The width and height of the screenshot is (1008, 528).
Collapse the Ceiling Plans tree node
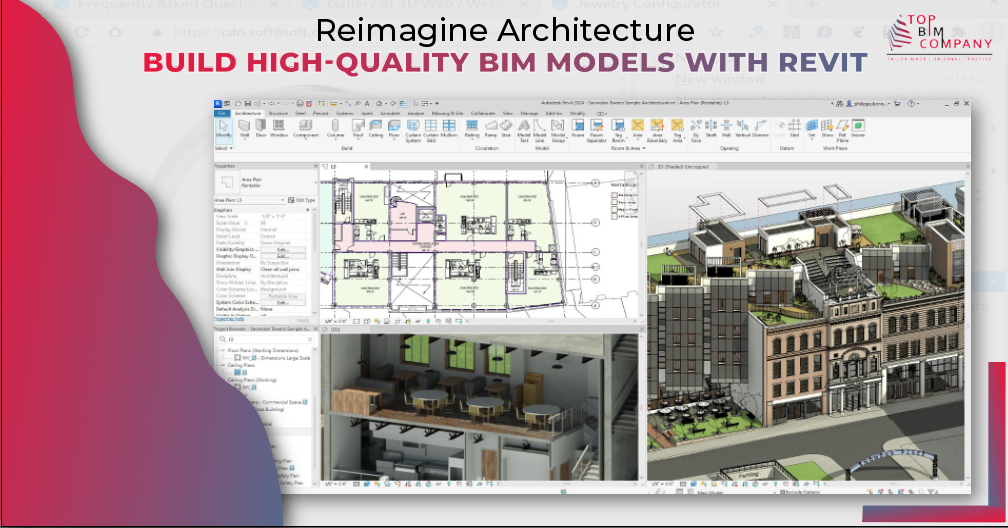223,365
